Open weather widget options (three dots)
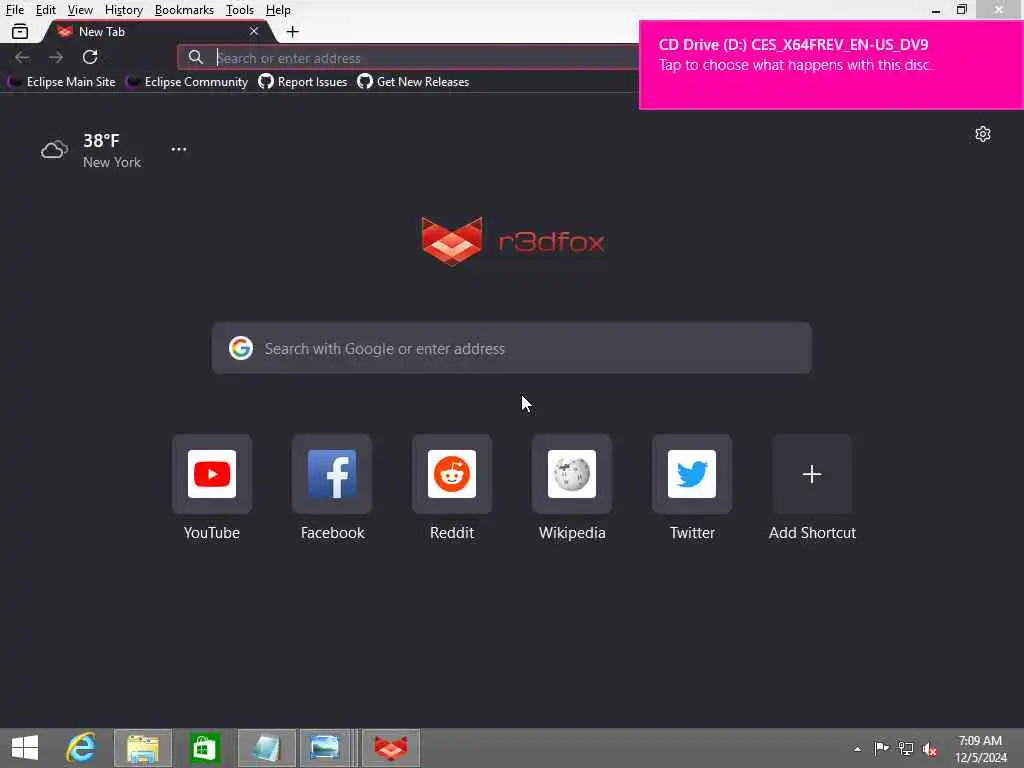Viewport: 1024px width, 768px height. click(179, 149)
